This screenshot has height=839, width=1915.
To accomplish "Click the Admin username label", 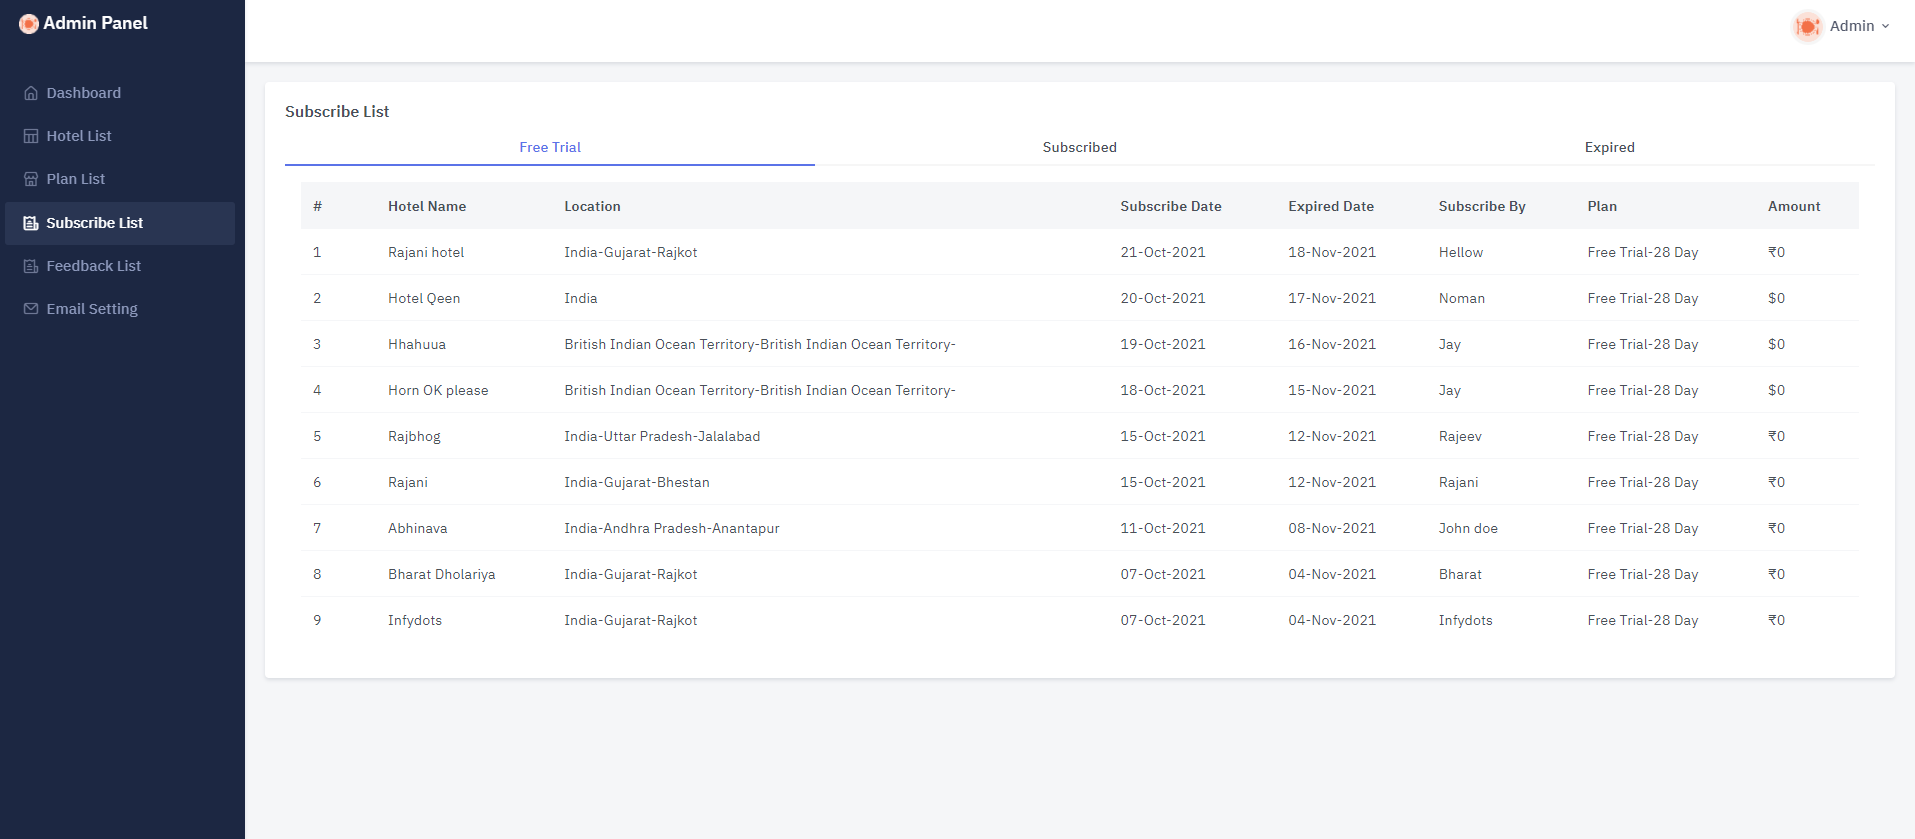I will pyautogui.click(x=1852, y=26).
